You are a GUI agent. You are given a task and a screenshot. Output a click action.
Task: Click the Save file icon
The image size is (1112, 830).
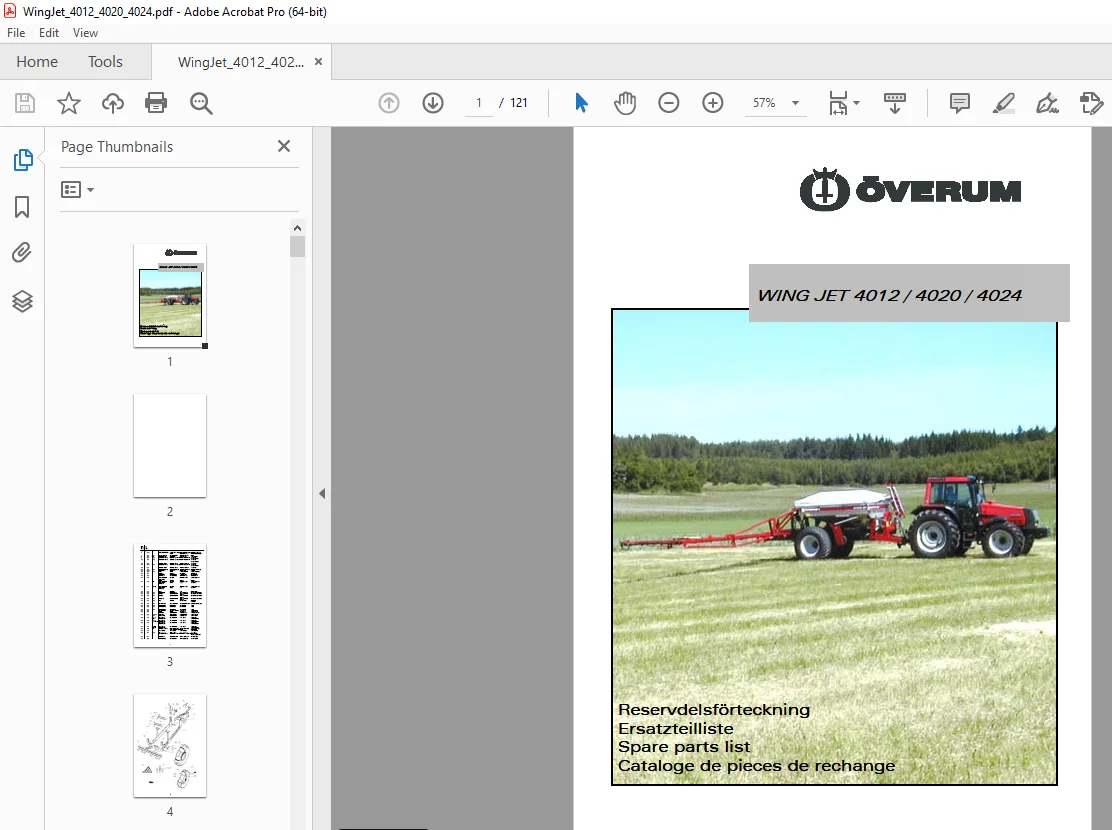[25, 104]
